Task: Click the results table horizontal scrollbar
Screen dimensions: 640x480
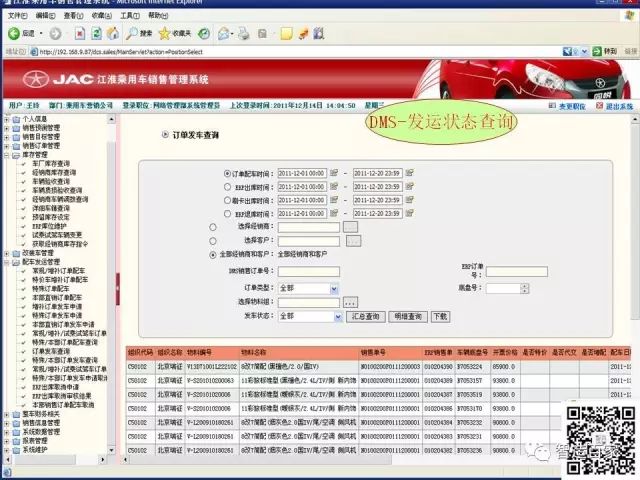Action: tap(257, 460)
